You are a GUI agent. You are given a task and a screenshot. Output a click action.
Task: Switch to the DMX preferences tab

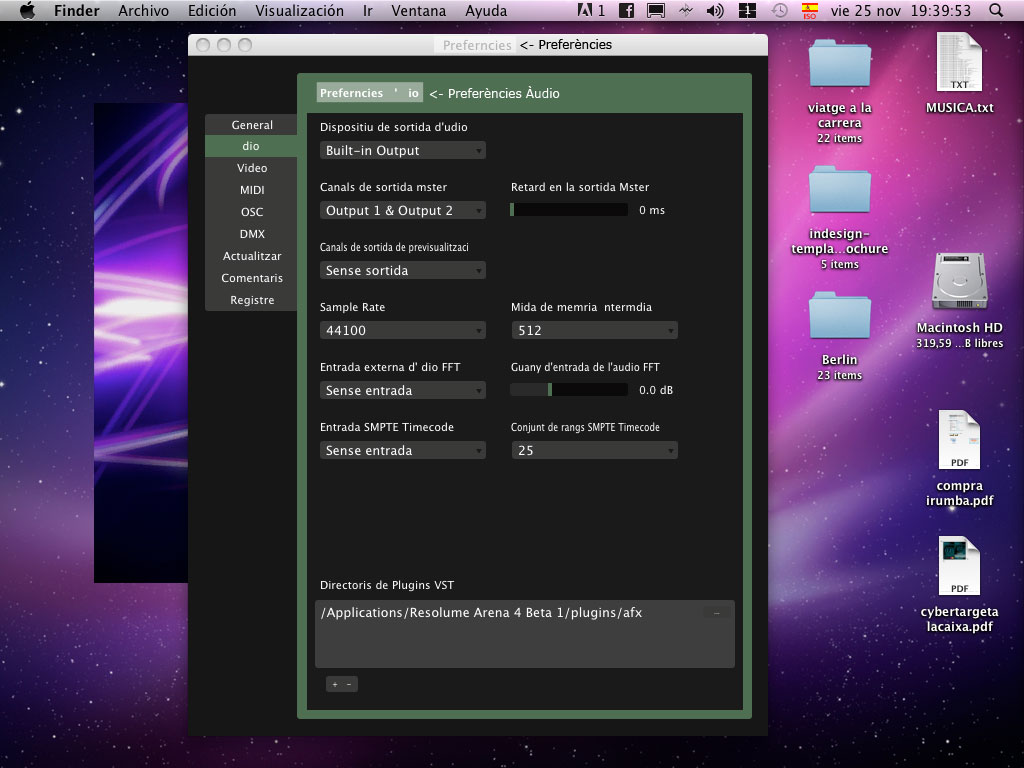251,234
